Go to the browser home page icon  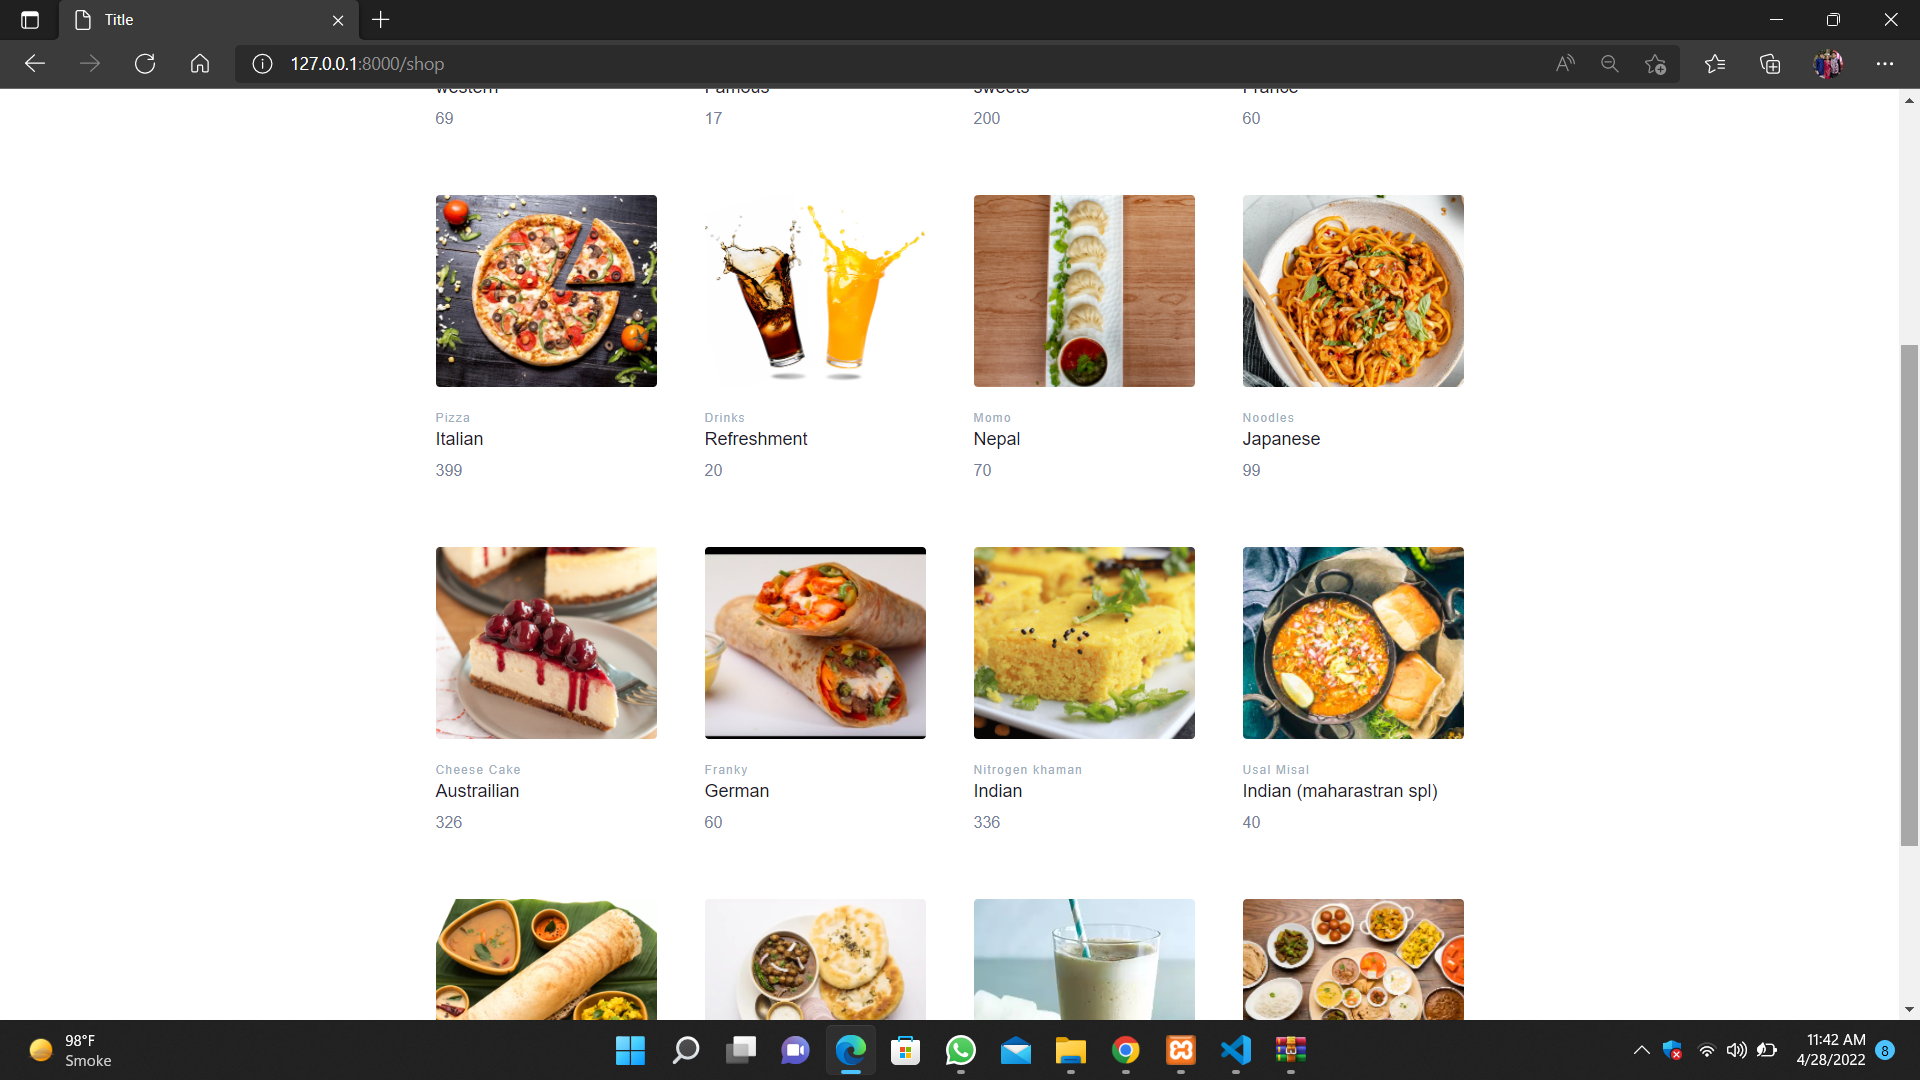click(x=200, y=64)
